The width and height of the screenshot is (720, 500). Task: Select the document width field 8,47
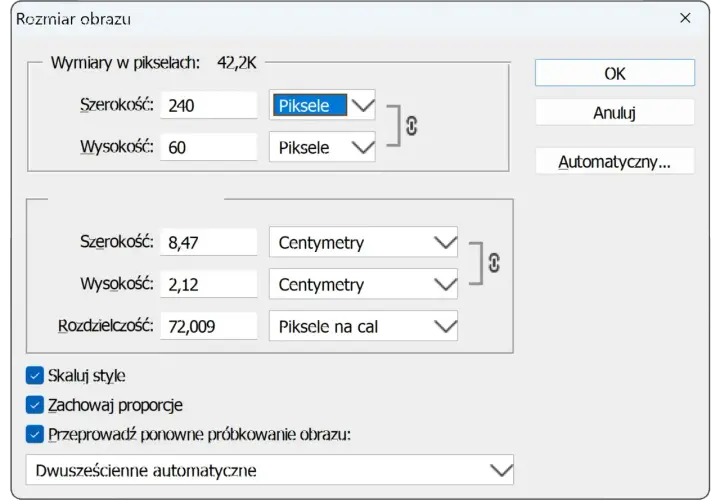208,242
